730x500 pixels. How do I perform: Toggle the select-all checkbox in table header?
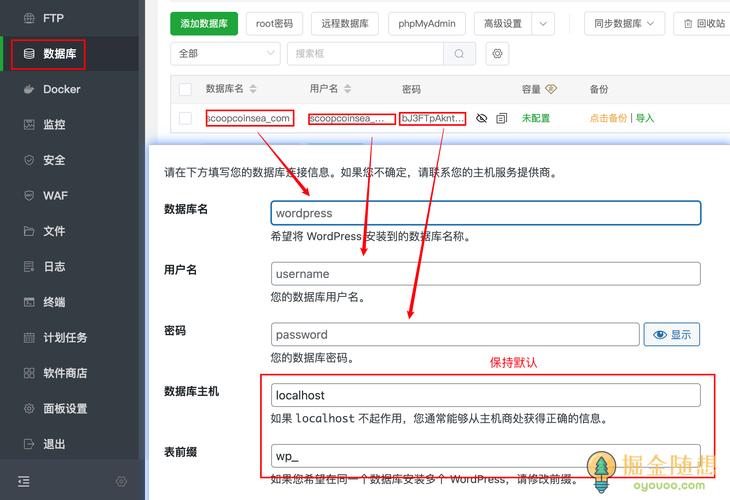(x=185, y=89)
